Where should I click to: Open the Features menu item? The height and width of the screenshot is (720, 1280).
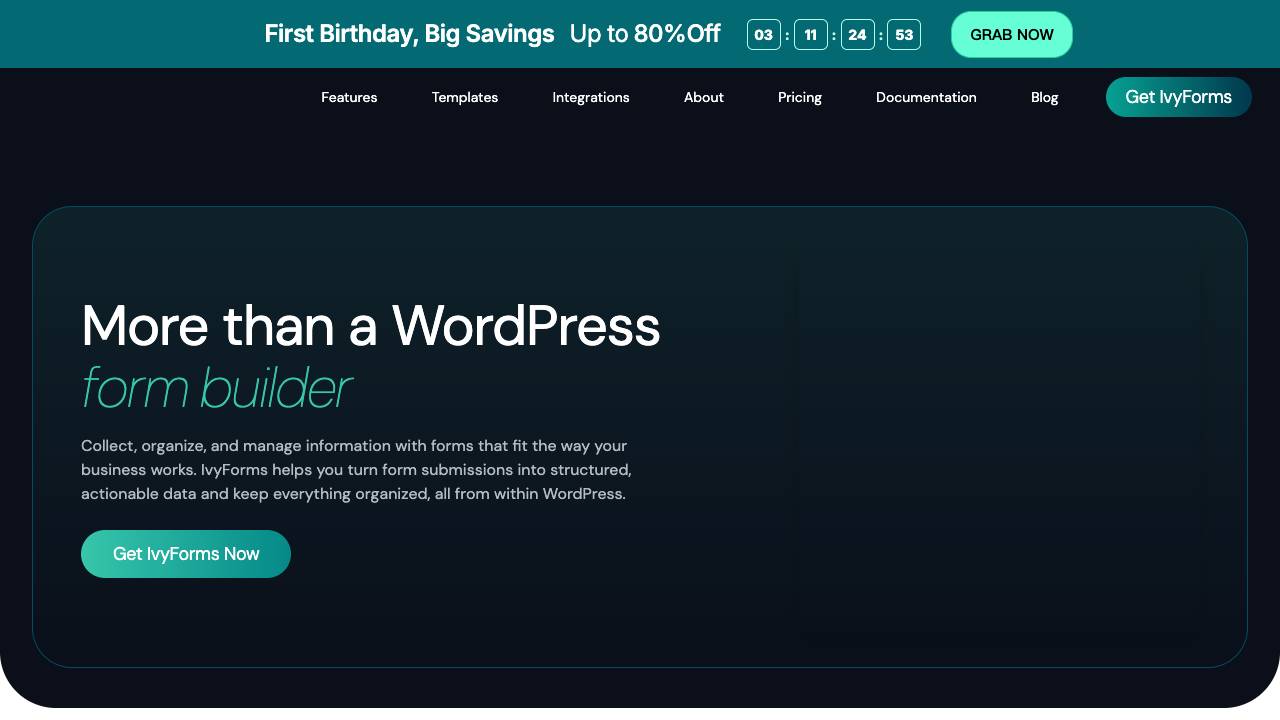(349, 97)
